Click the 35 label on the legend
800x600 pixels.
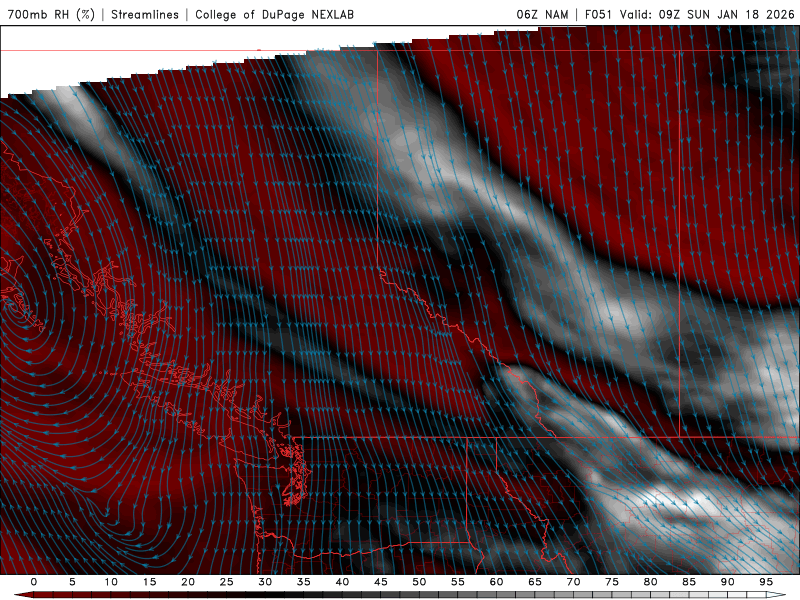click(303, 582)
